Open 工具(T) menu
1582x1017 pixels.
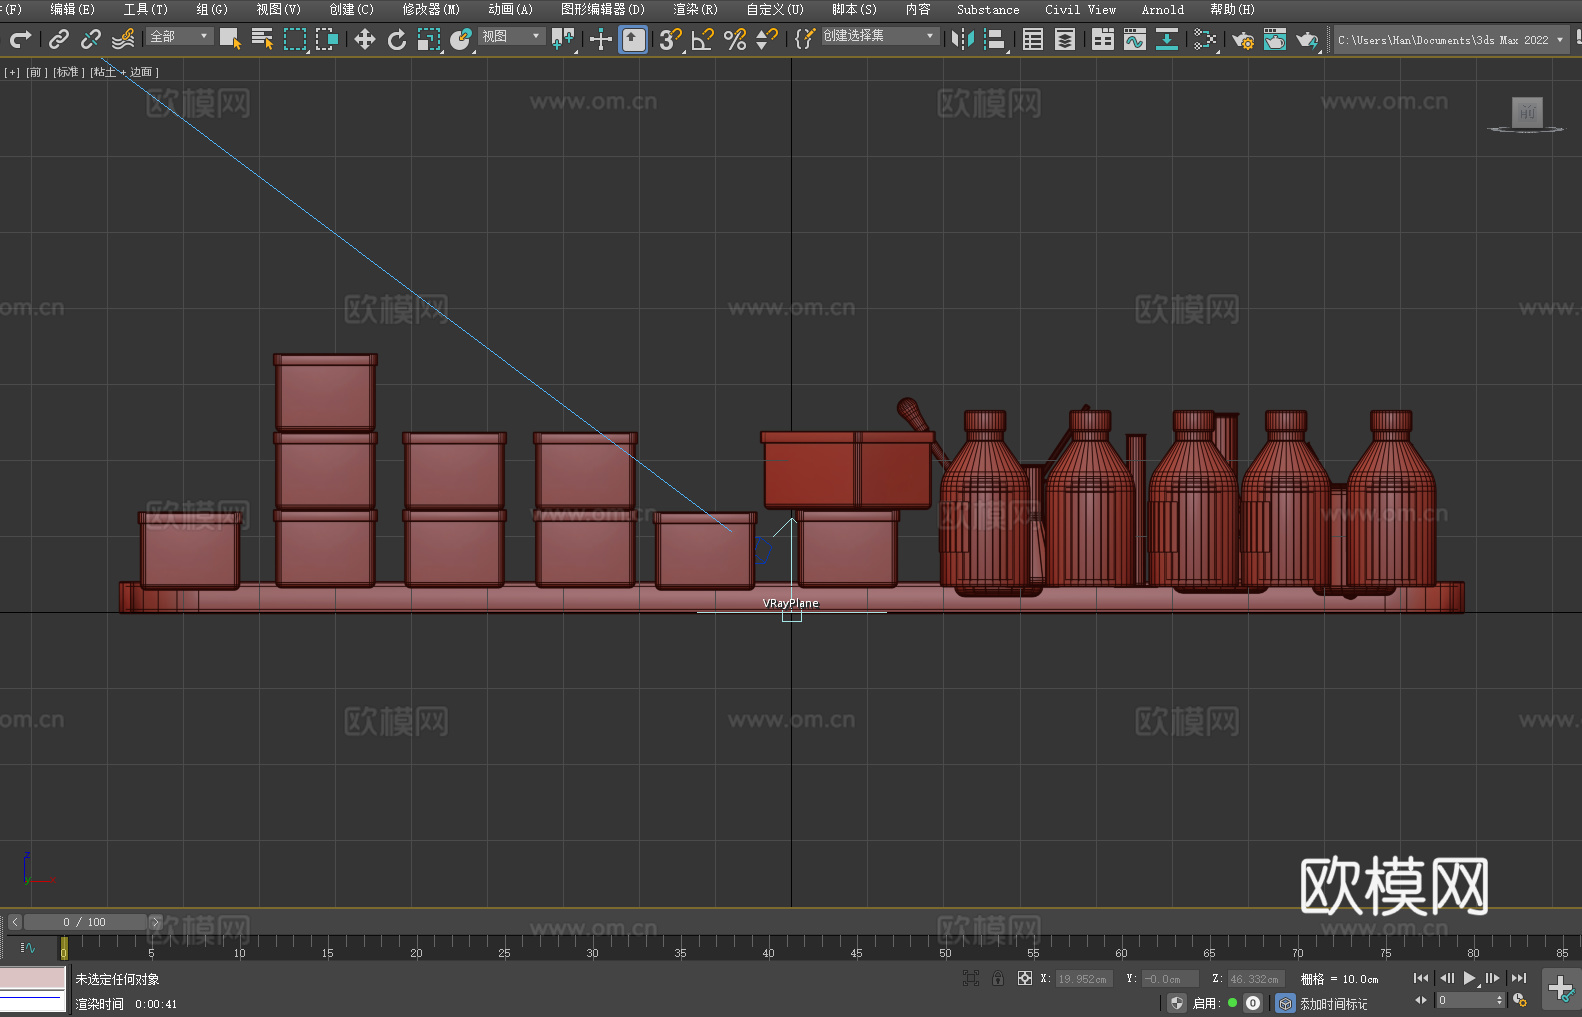(x=145, y=9)
